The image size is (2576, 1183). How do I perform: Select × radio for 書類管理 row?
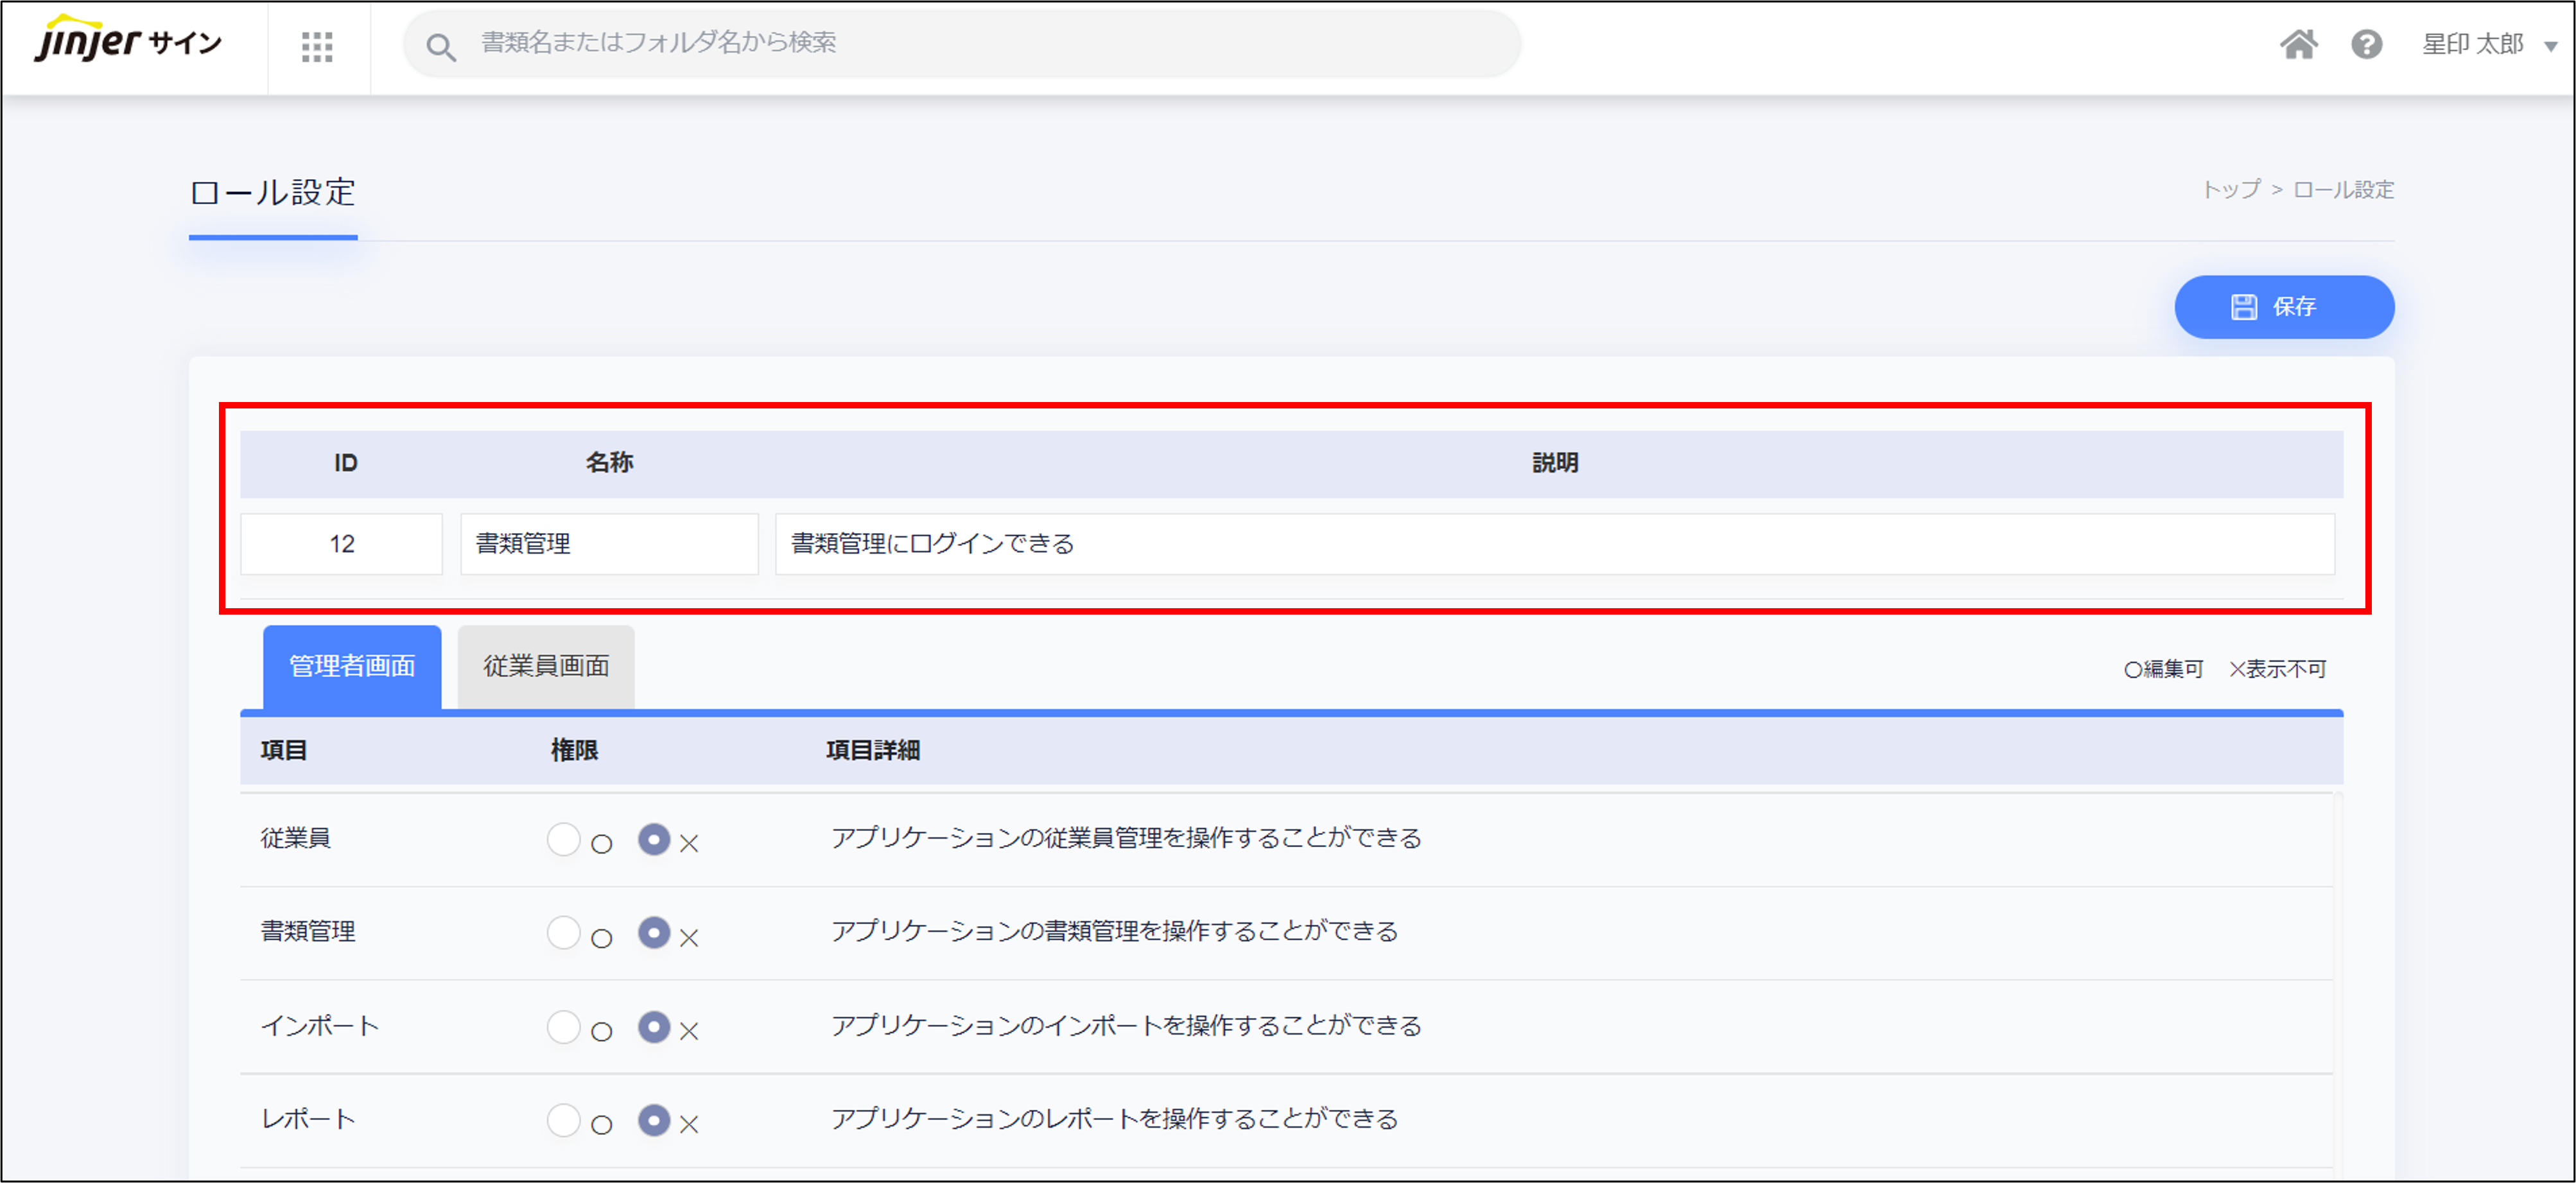coord(654,932)
